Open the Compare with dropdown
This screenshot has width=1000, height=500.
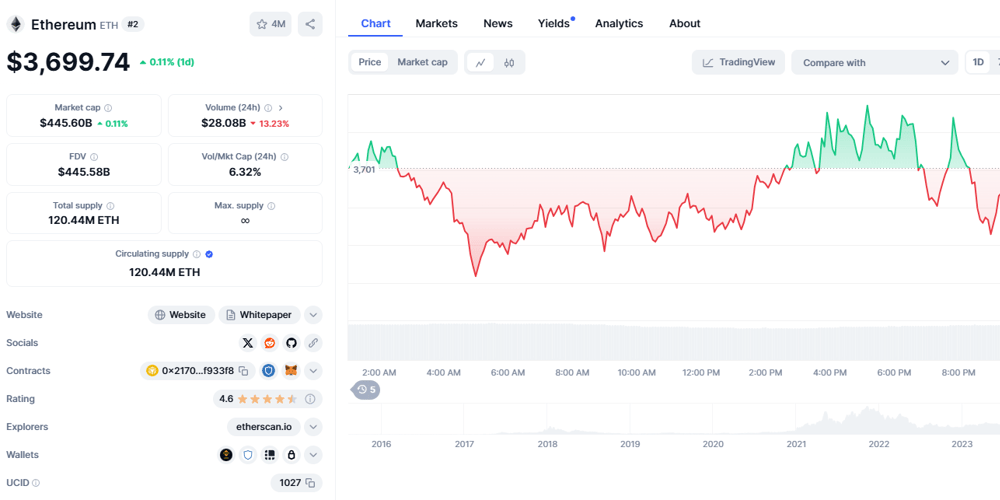874,63
